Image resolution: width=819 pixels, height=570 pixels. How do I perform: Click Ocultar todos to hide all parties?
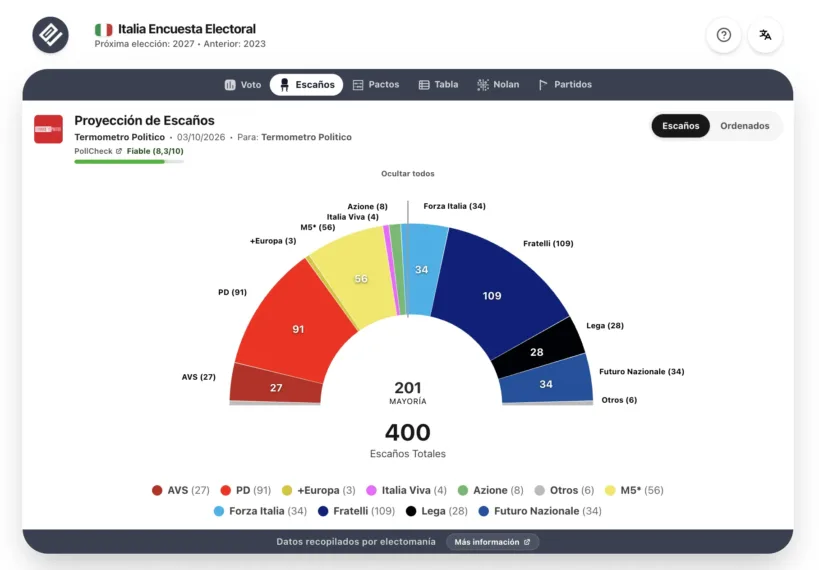coord(407,173)
